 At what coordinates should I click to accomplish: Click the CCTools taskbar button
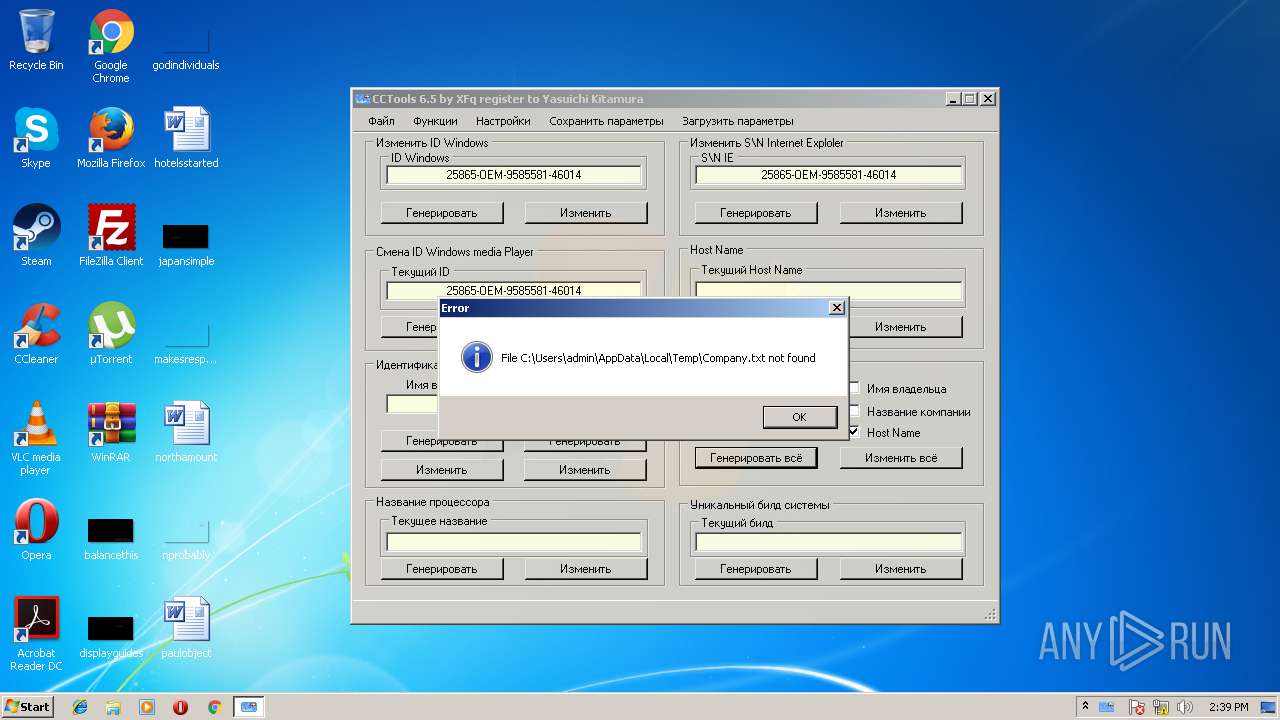click(248, 707)
